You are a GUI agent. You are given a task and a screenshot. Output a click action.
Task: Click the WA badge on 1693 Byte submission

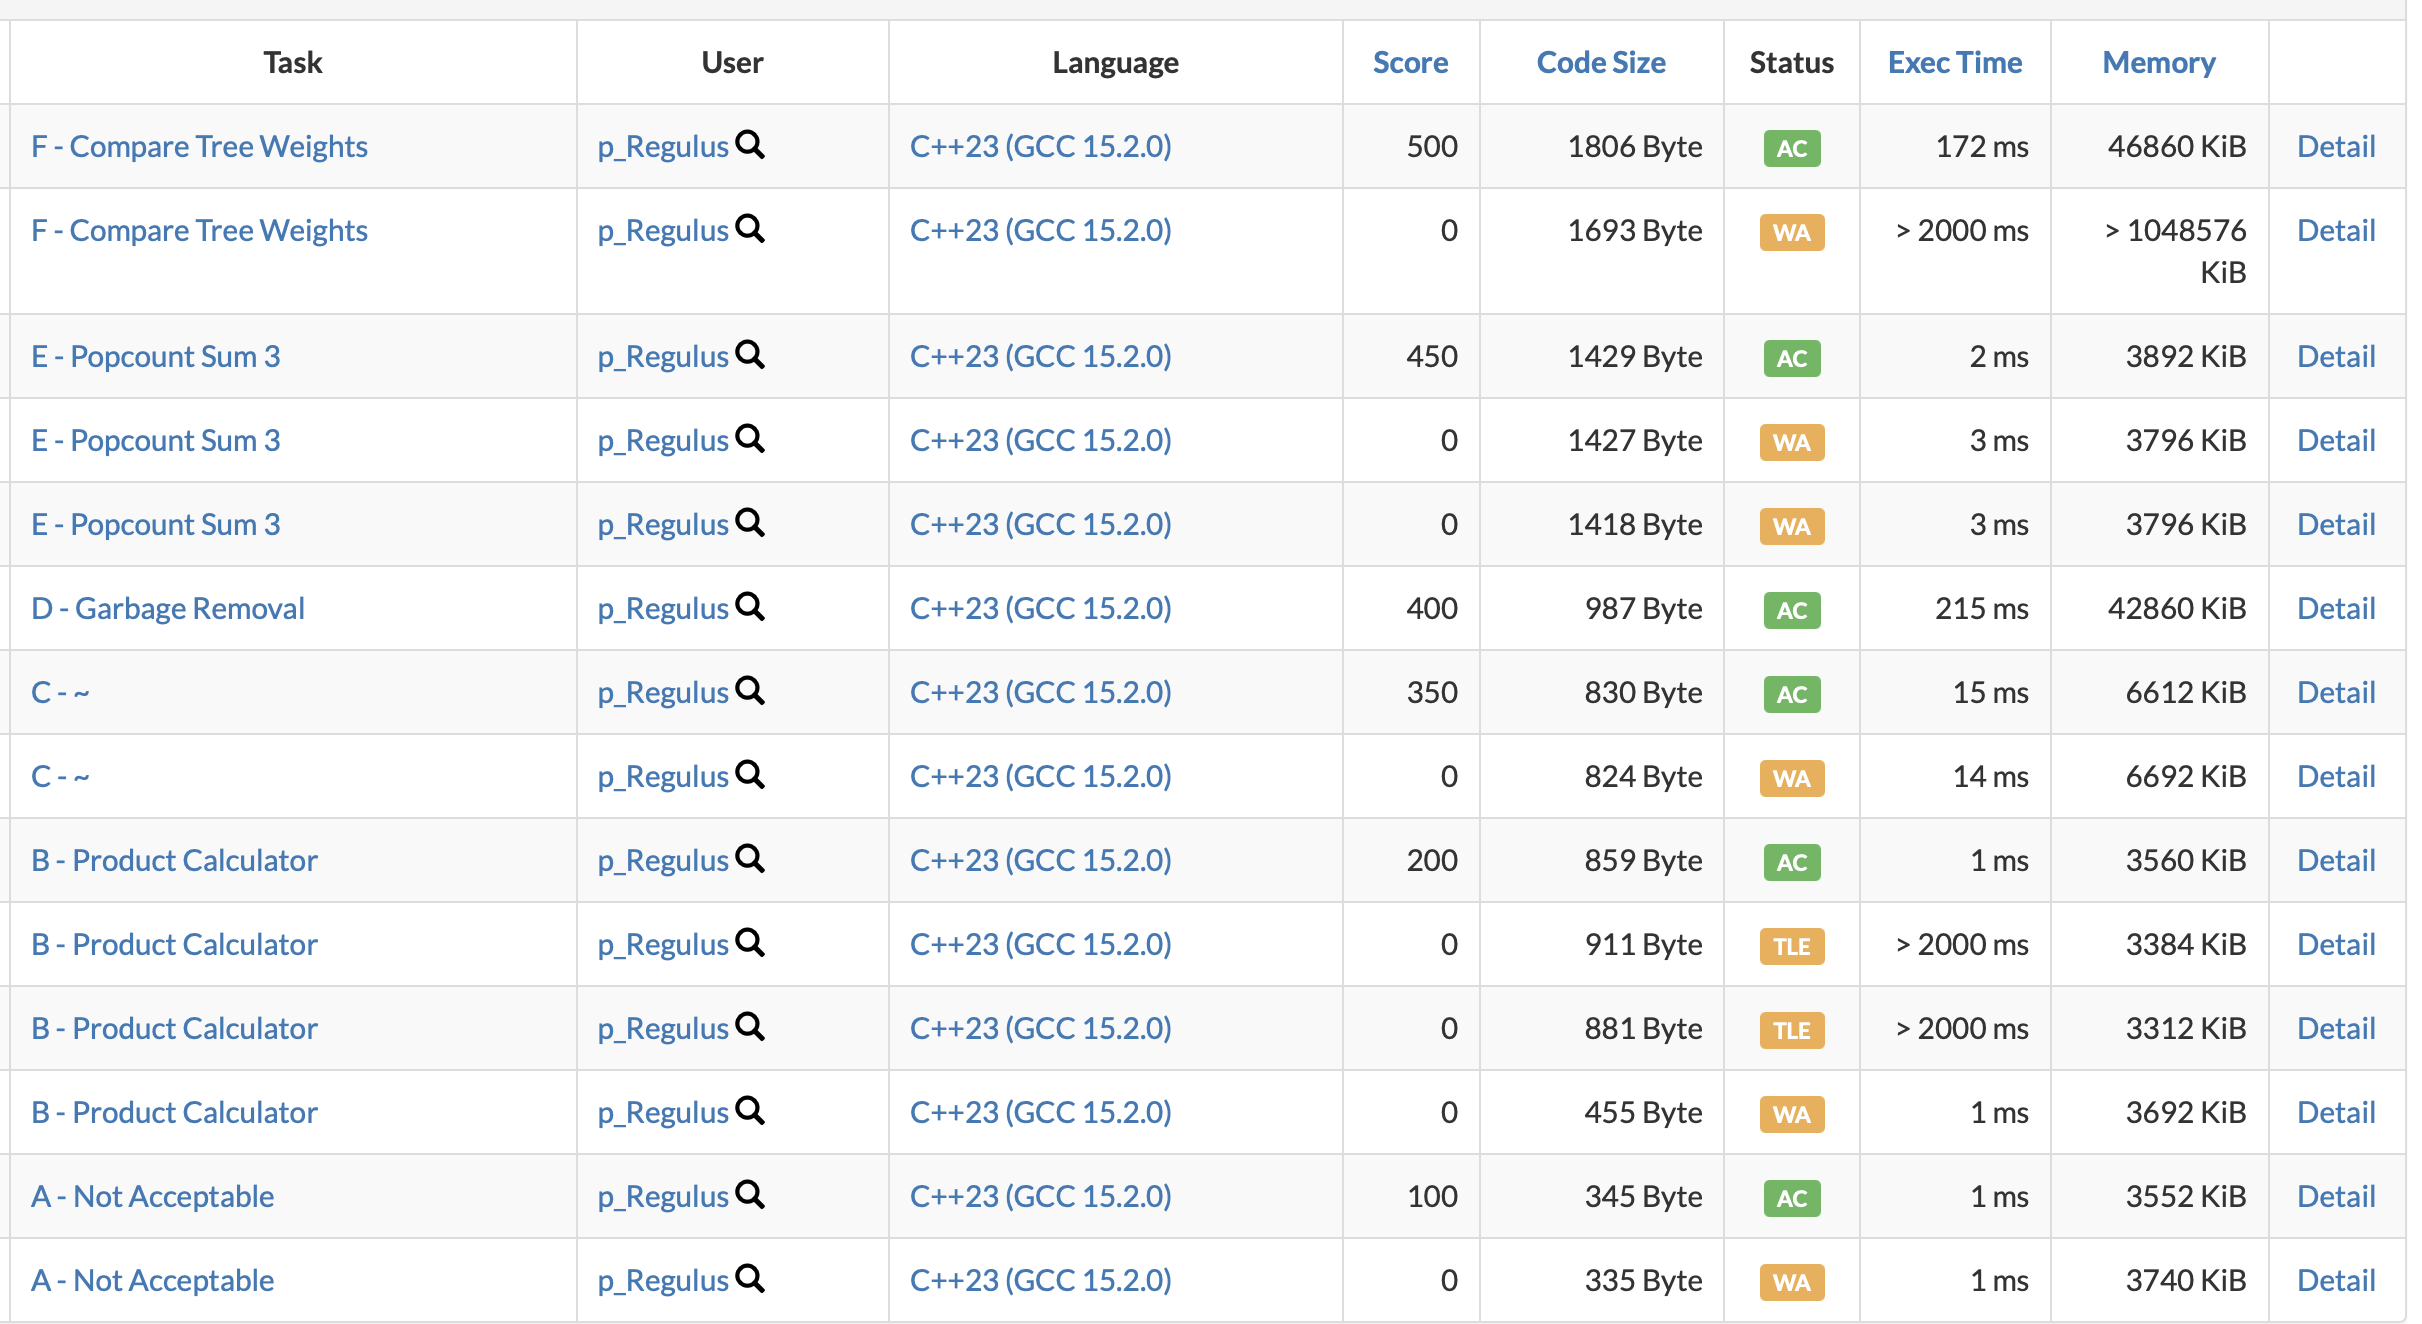point(1791,233)
